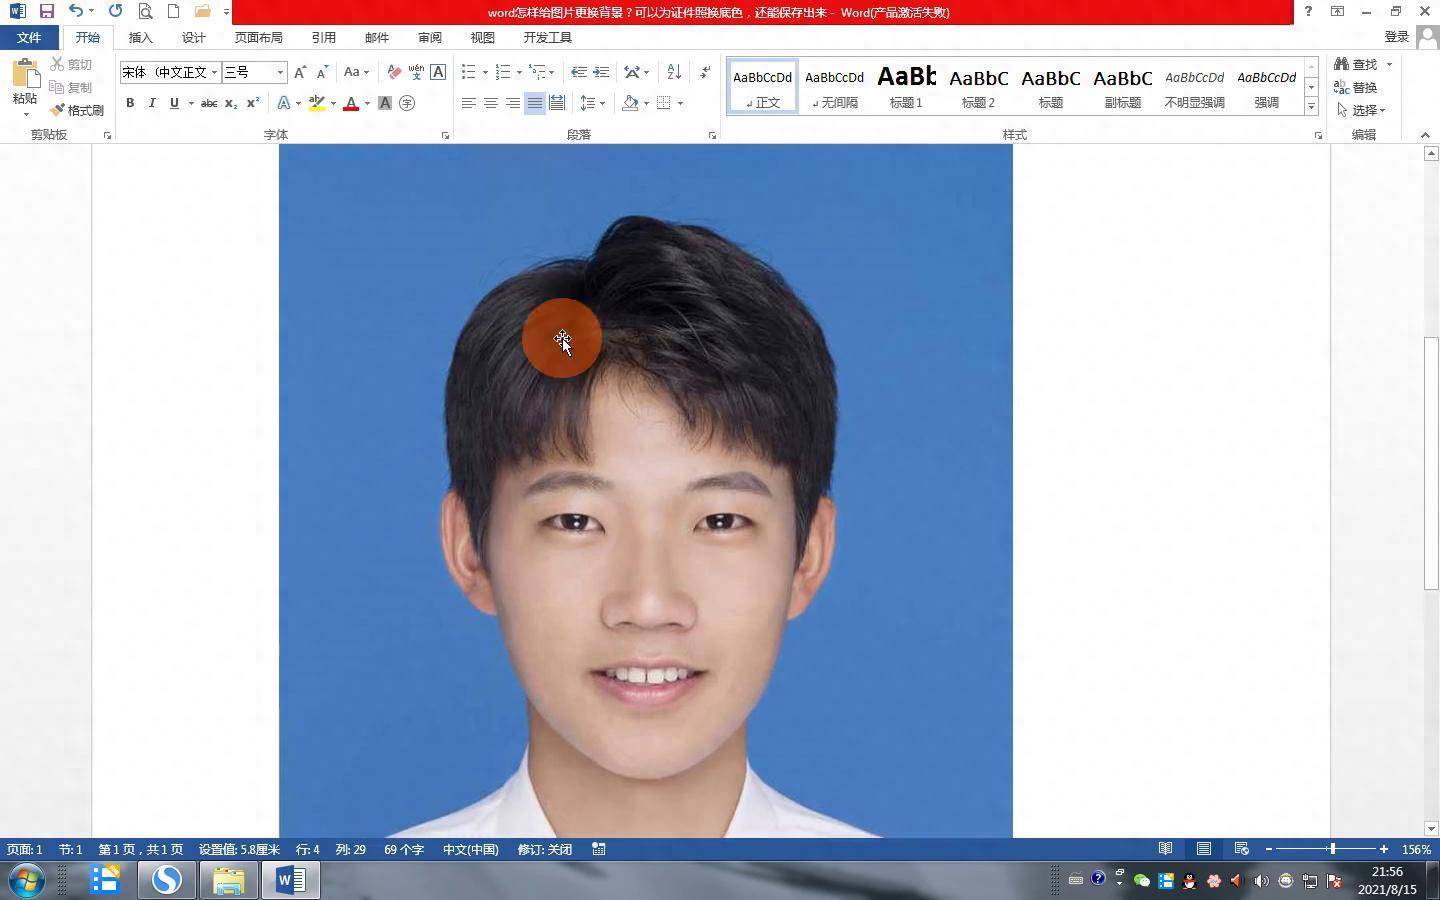Viewport: 1440px width, 900px height.
Task: Open the font size dropdown
Action: pos(280,72)
